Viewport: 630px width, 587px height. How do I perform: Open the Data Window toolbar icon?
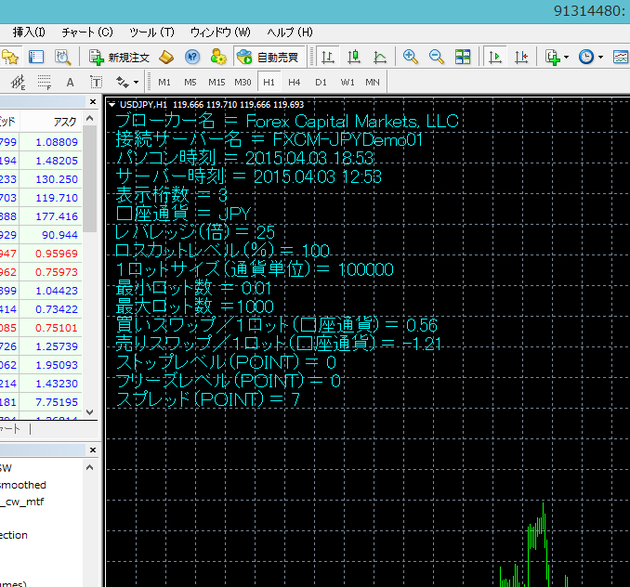36,57
